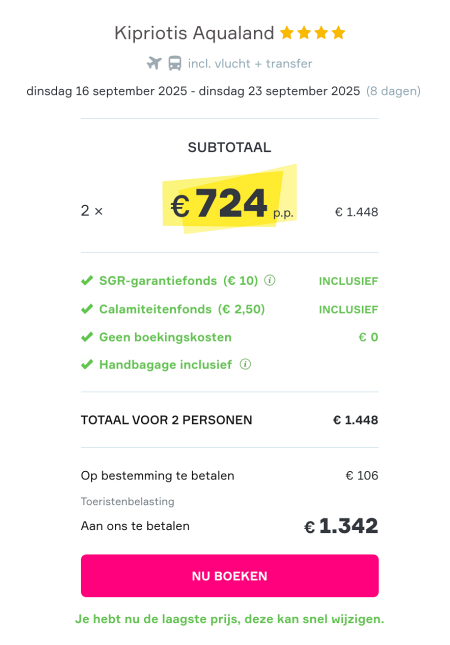Image resolution: width=450 pixels, height=645 pixels.
Task: Click the last gold rating star
Action: (339, 32)
